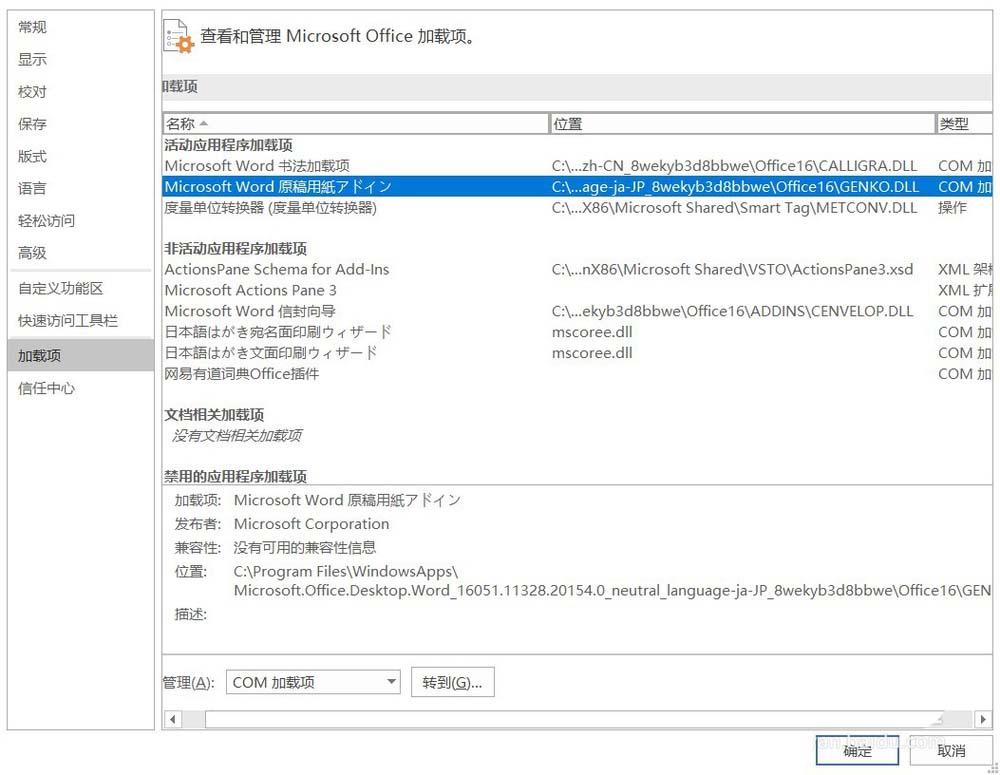Cancel the dialog with 取消
The image size is (1000, 775).
(951, 751)
